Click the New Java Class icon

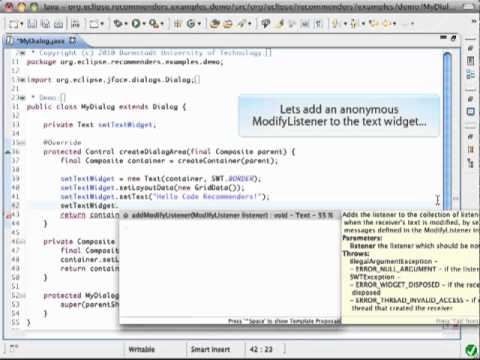pyautogui.click(x=191, y=23)
